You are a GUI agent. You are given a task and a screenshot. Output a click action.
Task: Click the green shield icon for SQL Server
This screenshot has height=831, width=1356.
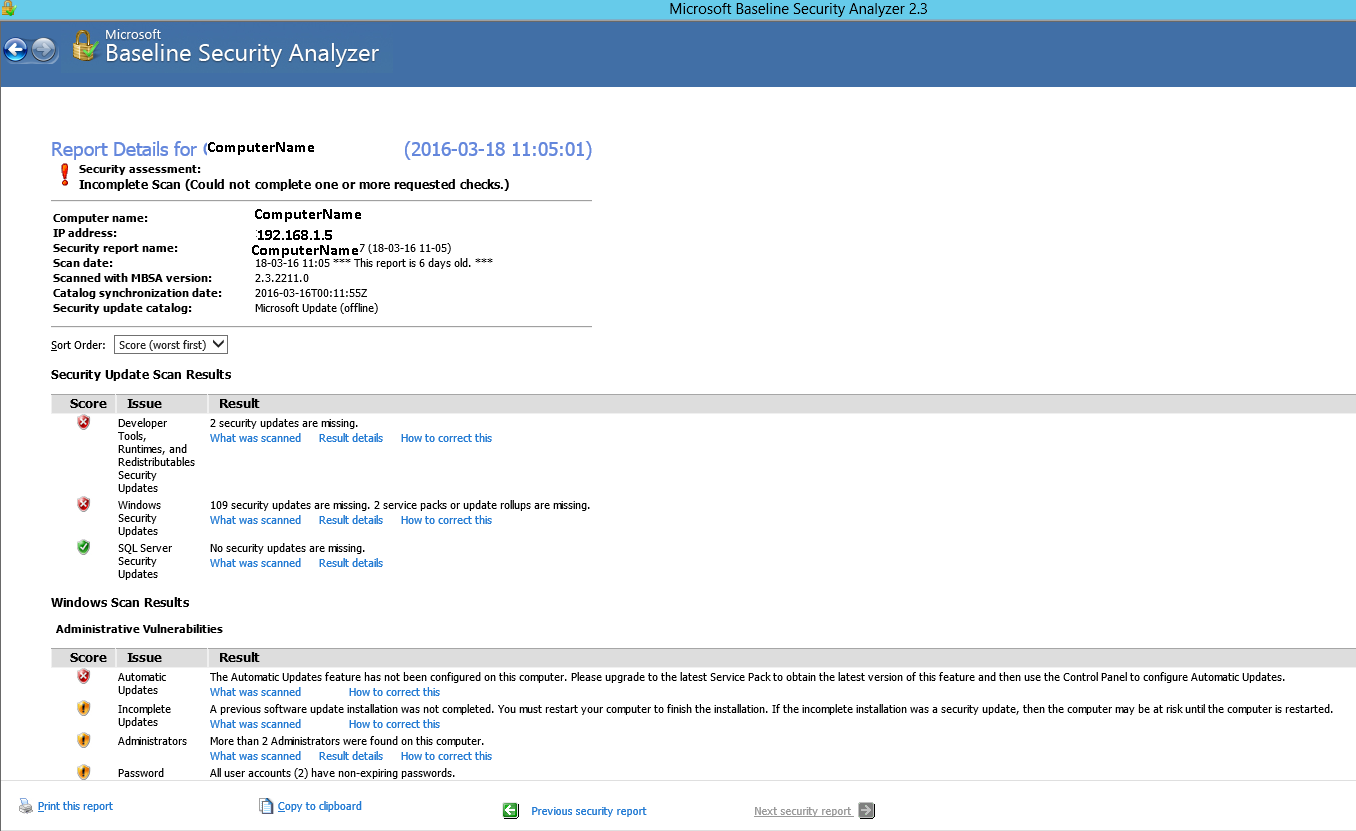point(84,548)
